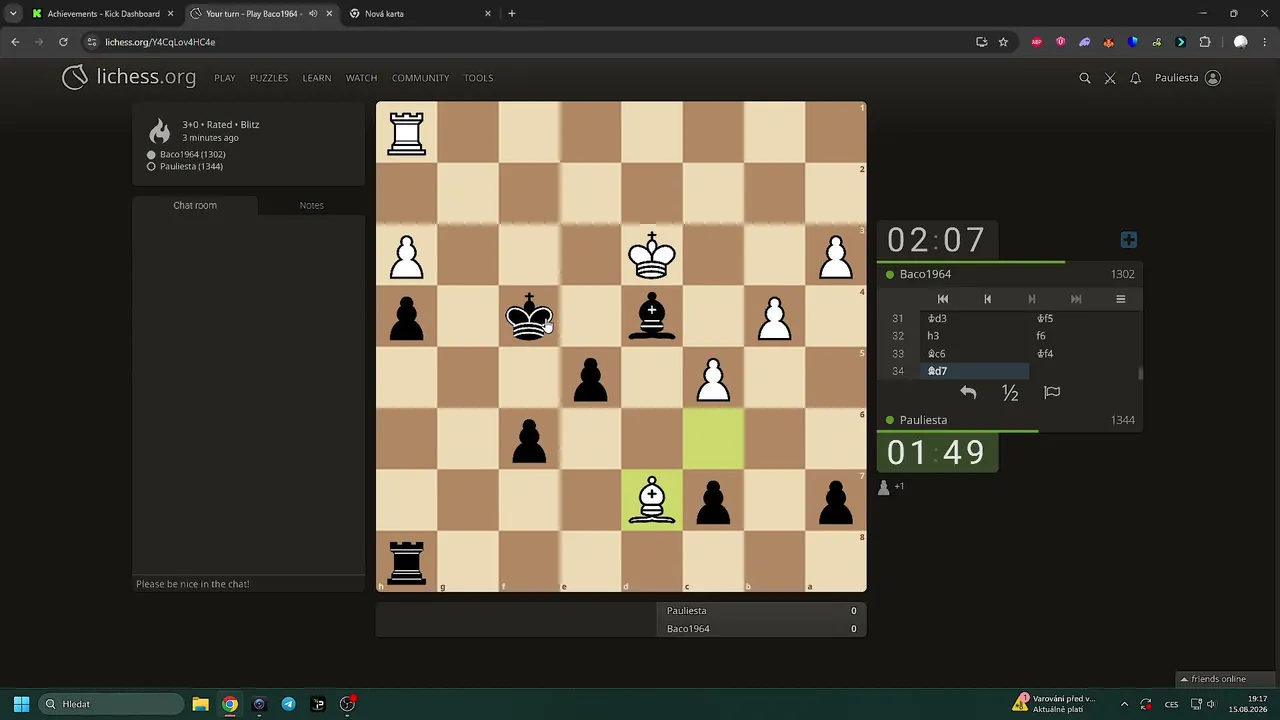Open the PLAY menu
The height and width of the screenshot is (720, 1280).
225,78
